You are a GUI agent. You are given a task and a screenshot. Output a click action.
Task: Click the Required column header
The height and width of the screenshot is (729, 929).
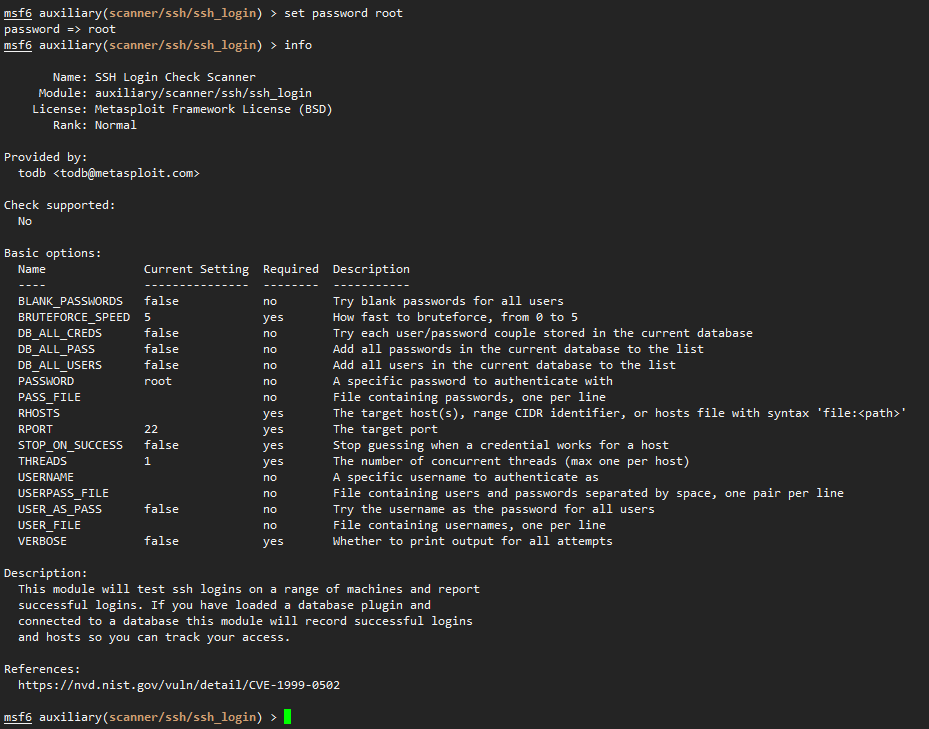pos(291,269)
